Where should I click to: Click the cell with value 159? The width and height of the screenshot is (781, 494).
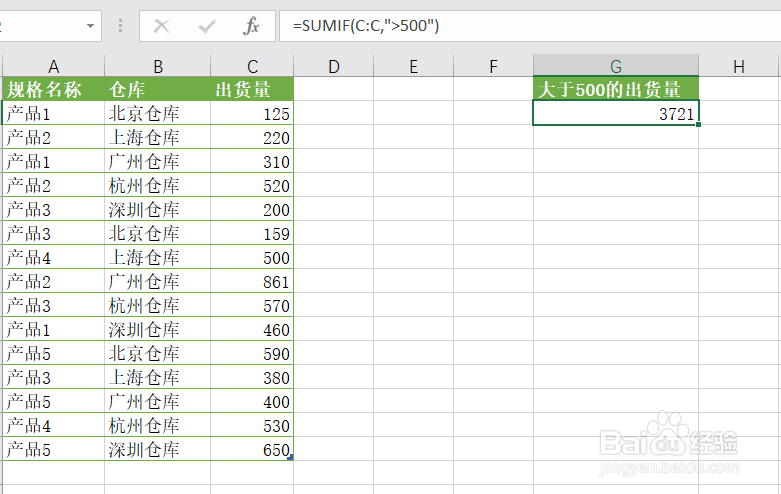(x=253, y=233)
